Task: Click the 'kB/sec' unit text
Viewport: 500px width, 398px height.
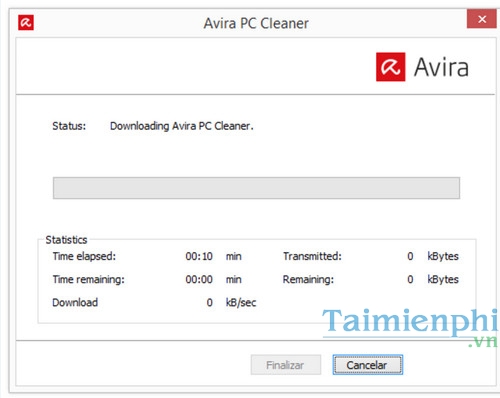Action: click(x=241, y=302)
